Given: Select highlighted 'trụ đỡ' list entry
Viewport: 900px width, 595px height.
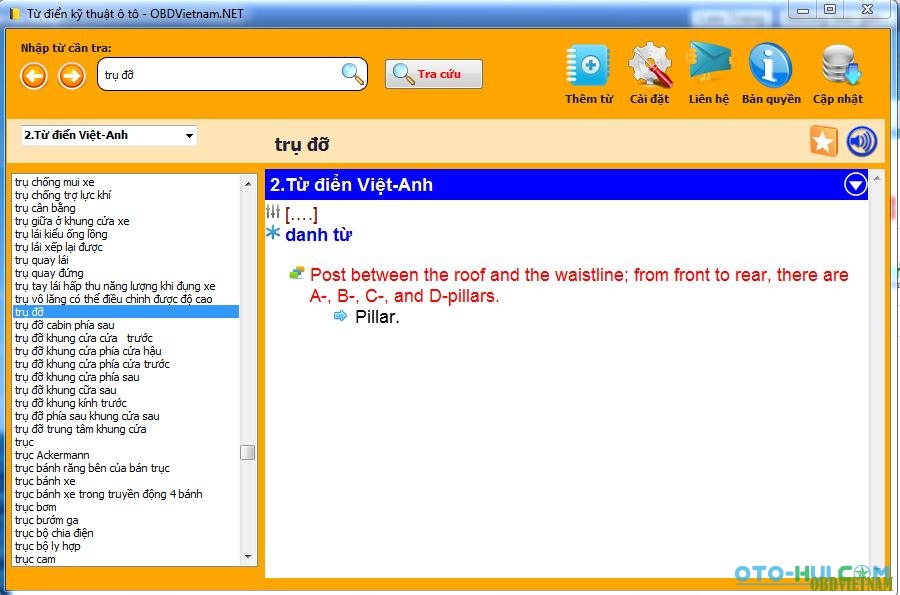Looking at the screenshot, I should [126, 312].
